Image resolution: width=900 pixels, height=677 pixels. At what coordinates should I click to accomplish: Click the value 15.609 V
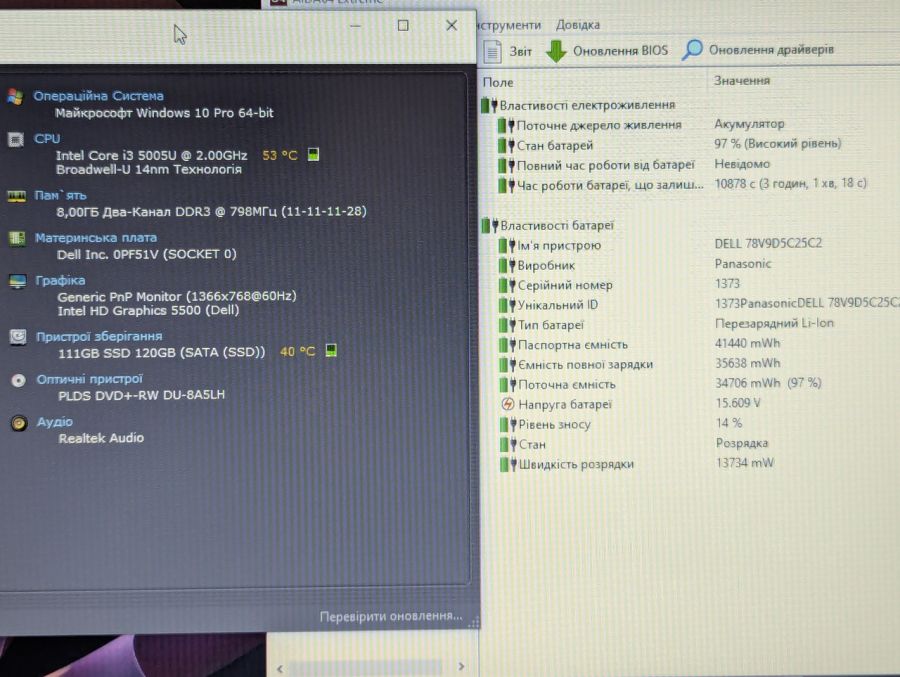tap(738, 403)
